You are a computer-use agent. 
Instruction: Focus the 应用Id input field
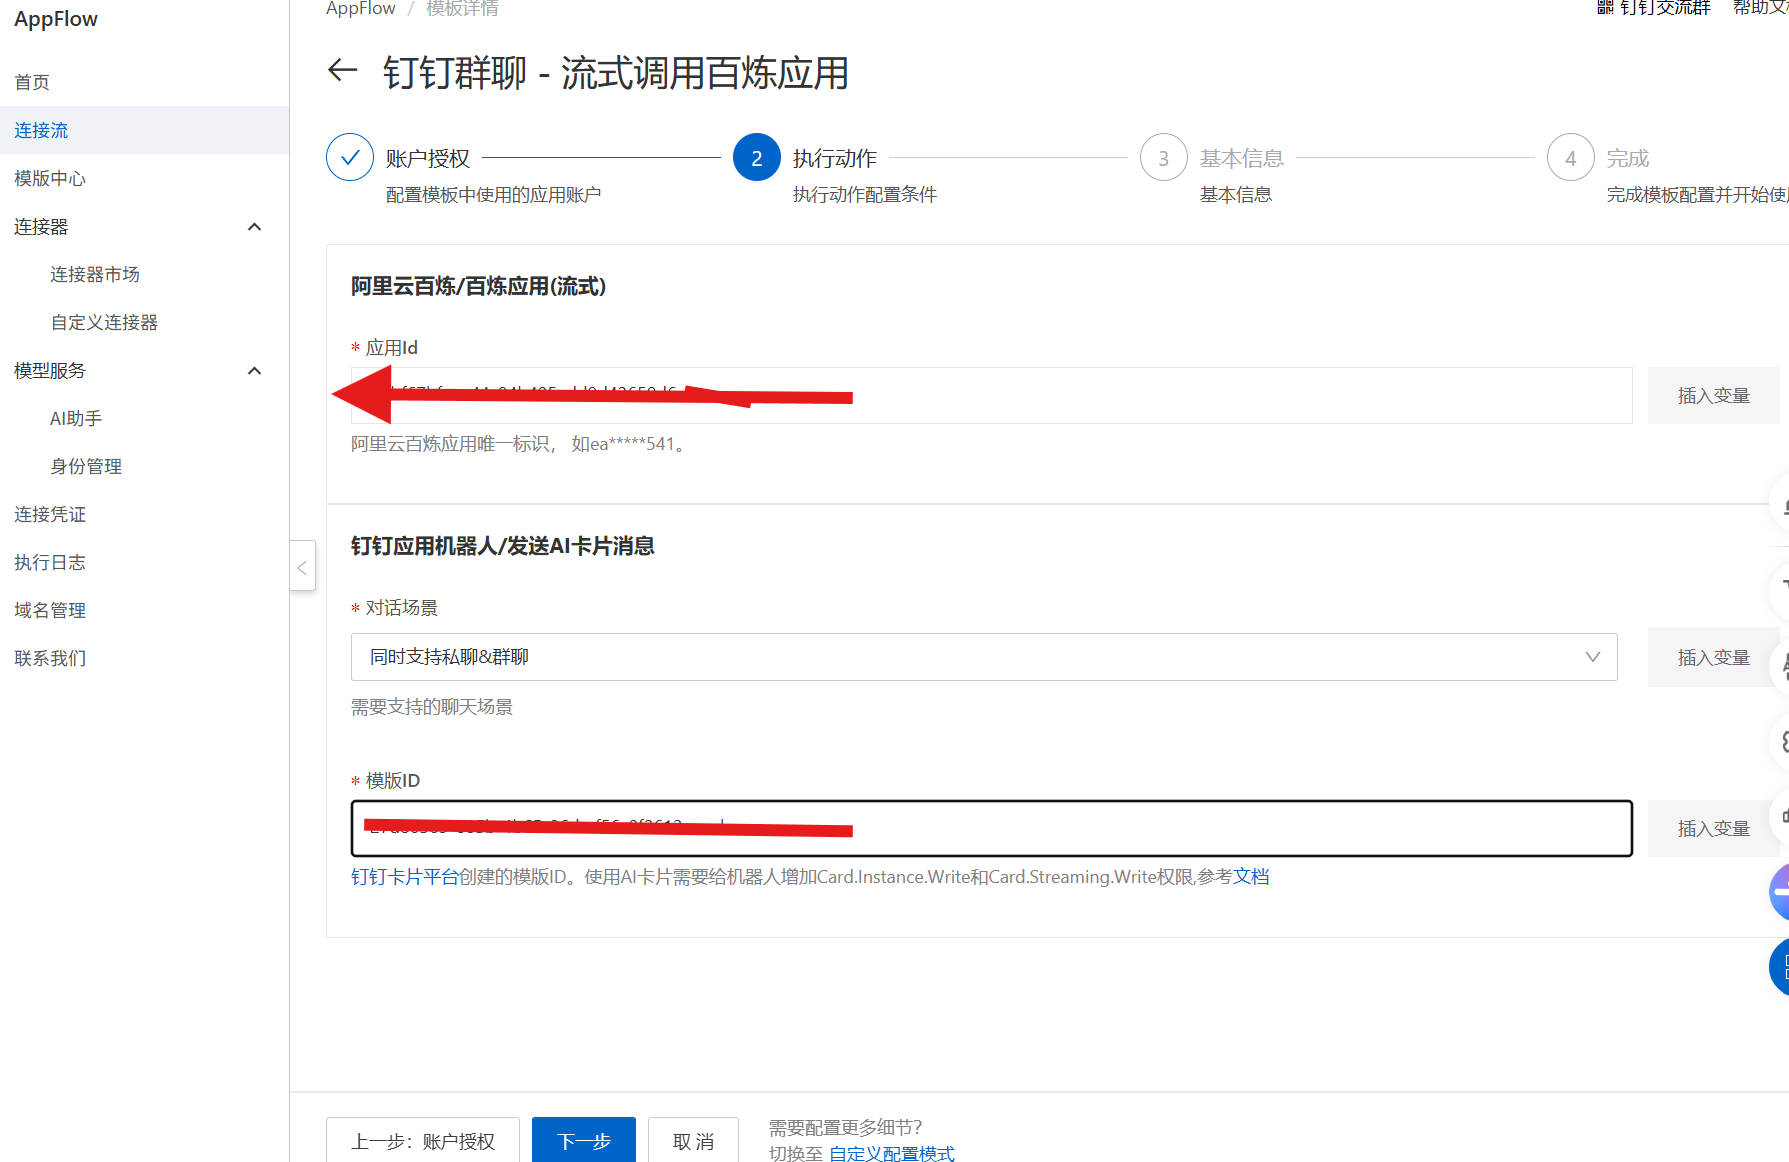[x=991, y=396]
